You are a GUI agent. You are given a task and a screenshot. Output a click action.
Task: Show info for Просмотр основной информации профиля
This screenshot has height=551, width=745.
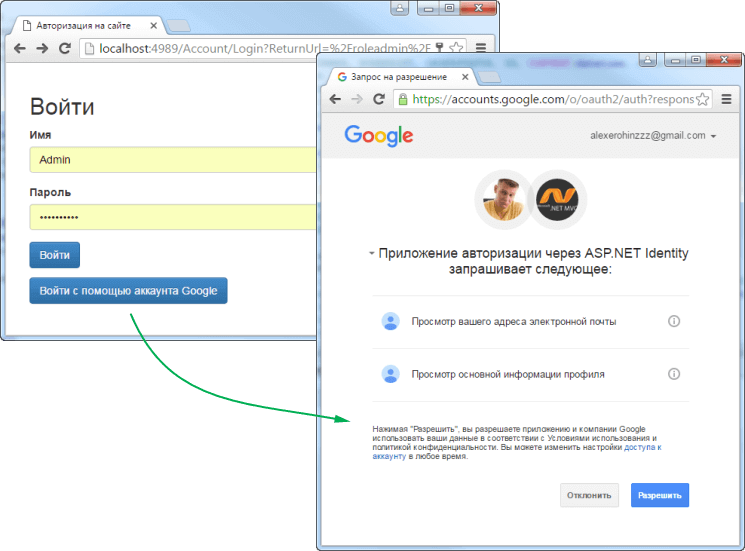674,374
